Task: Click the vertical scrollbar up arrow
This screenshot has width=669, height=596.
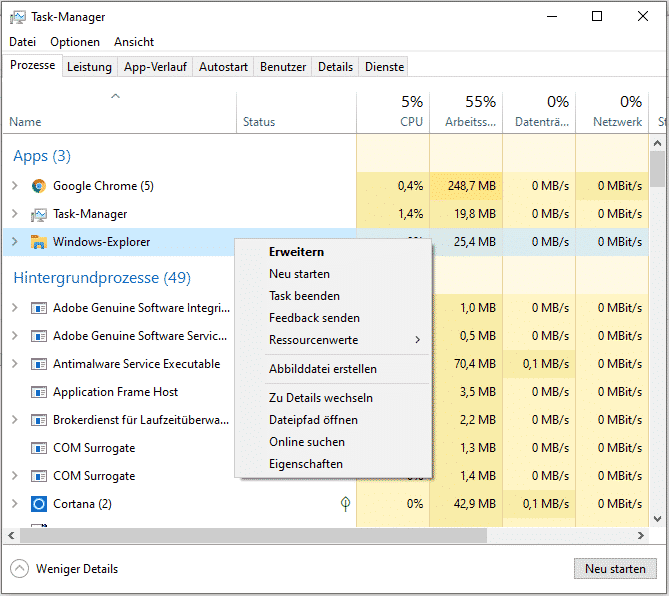Action: tap(657, 143)
